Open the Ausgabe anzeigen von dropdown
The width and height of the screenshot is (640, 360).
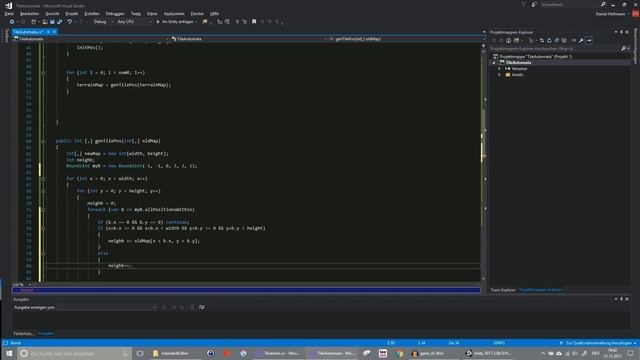pos(107,307)
